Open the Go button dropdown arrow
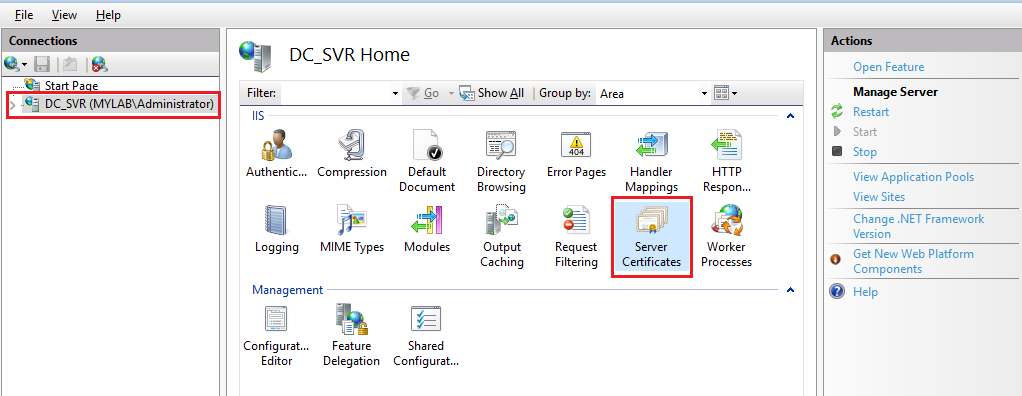 point(450,94)
